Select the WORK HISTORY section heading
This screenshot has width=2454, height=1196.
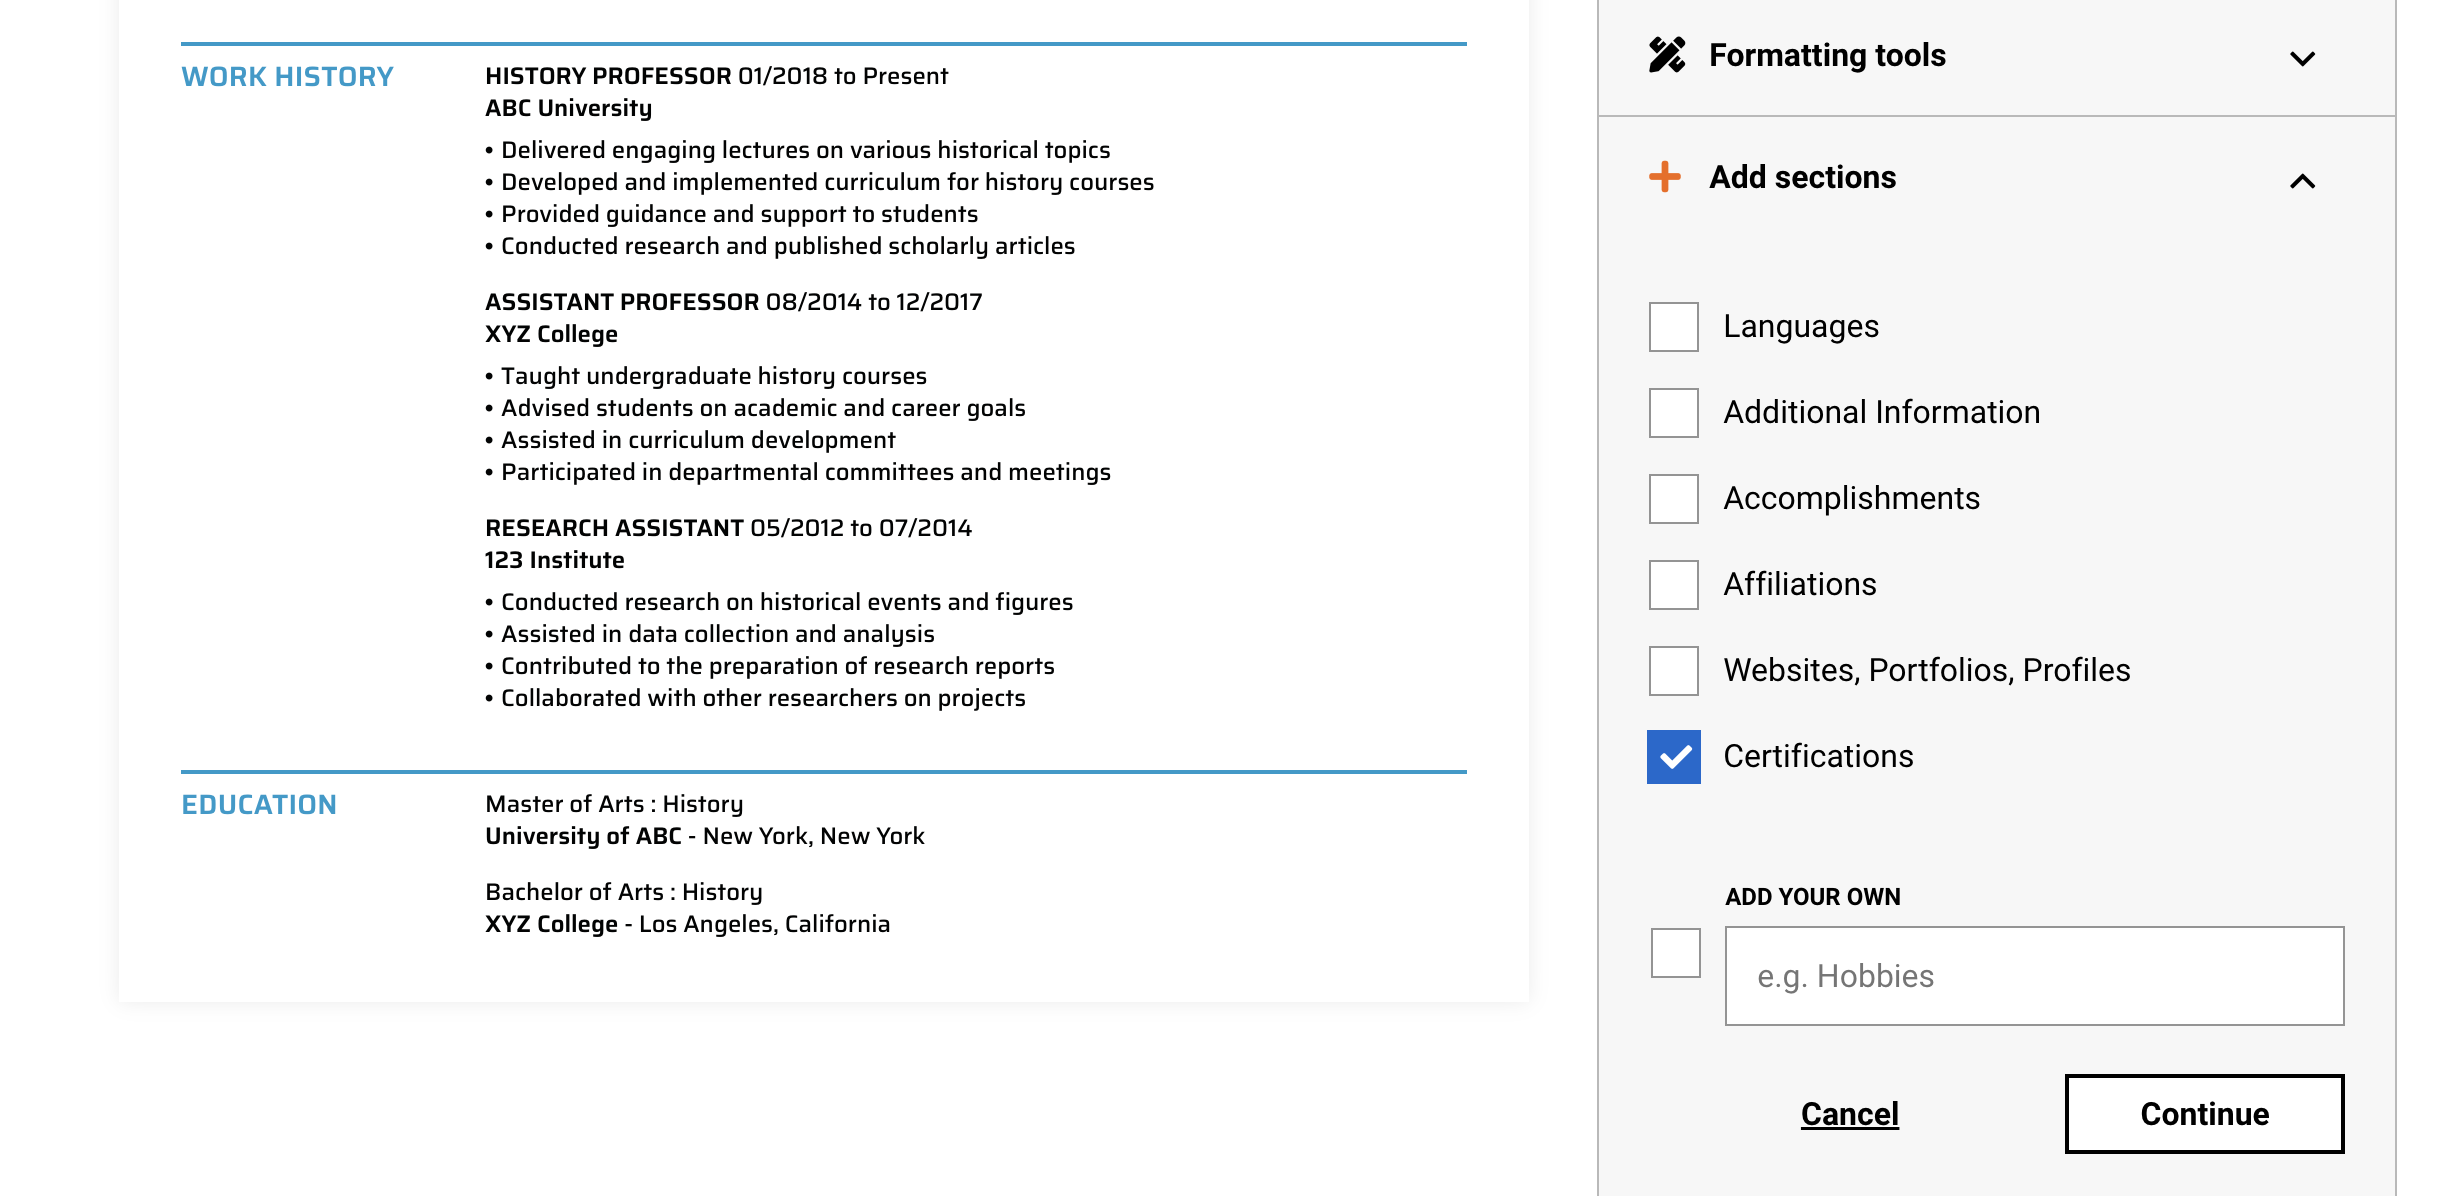(287, 76)
